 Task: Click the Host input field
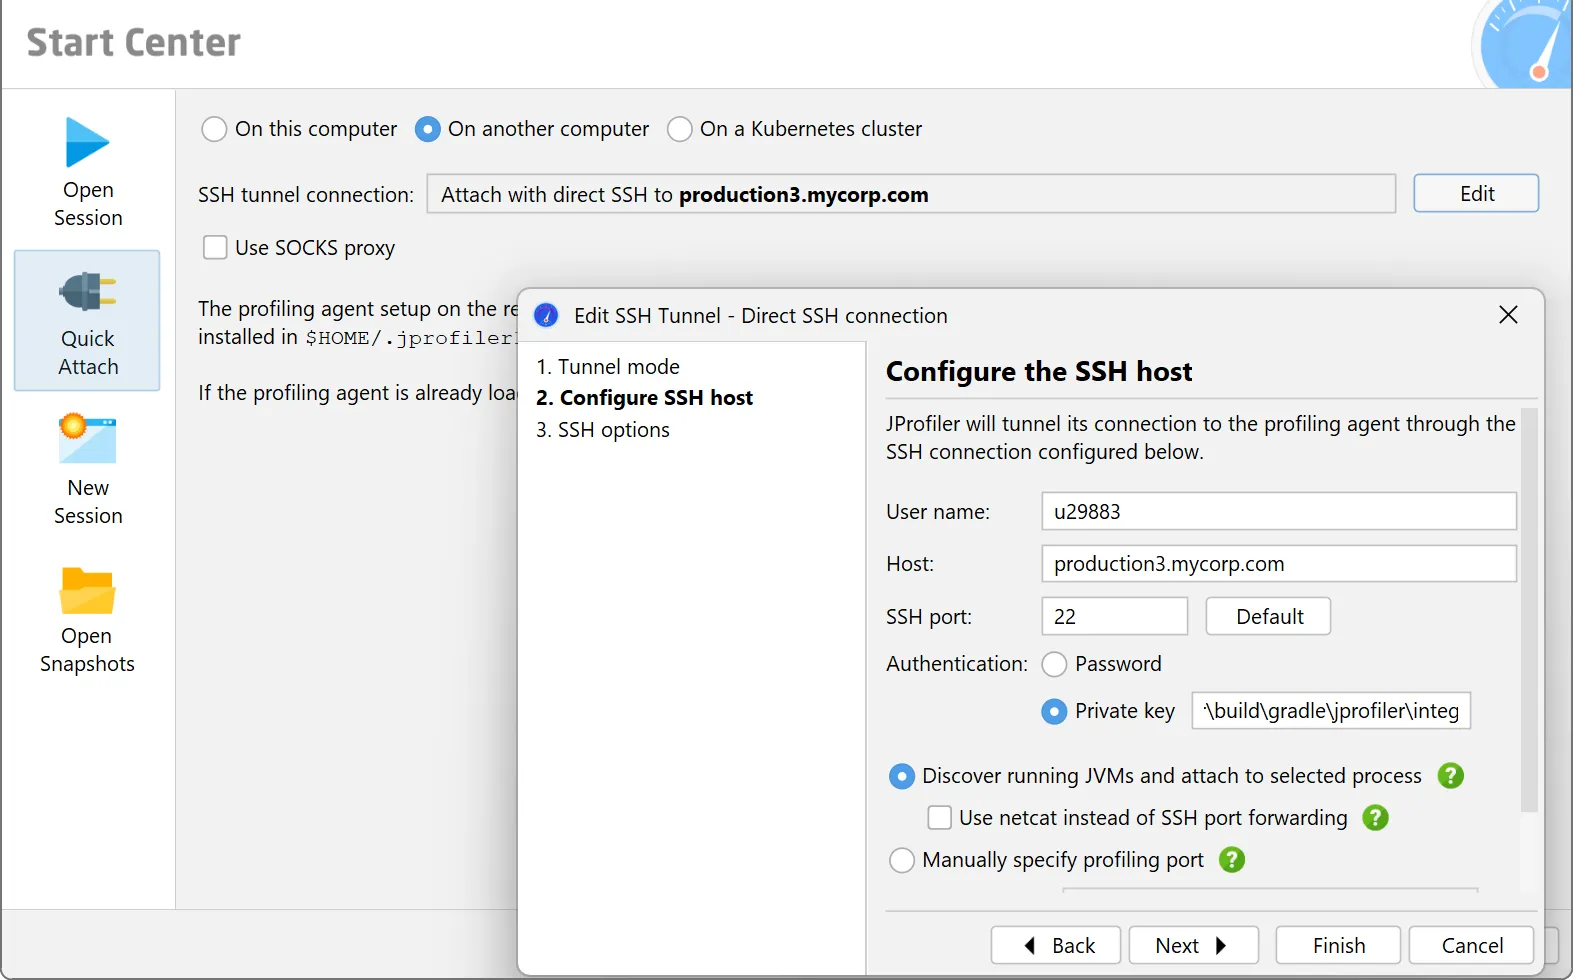pyautogui.click(x=1278, y=564)
